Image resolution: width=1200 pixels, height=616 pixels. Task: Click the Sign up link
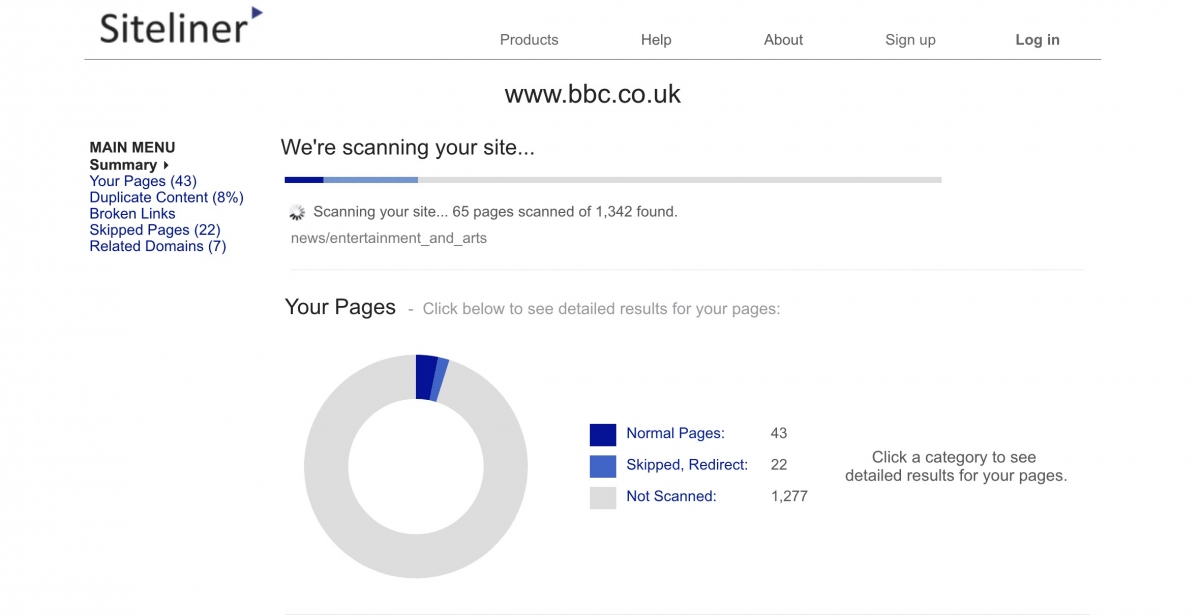910,40
